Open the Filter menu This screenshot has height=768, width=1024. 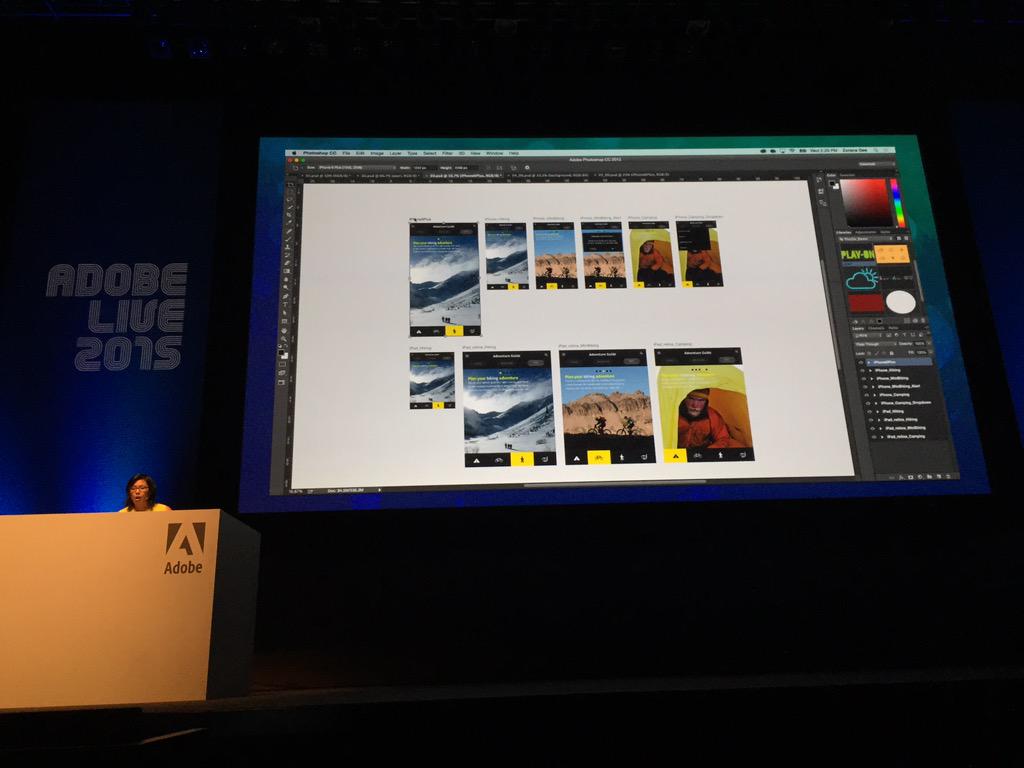pos(447,153)
